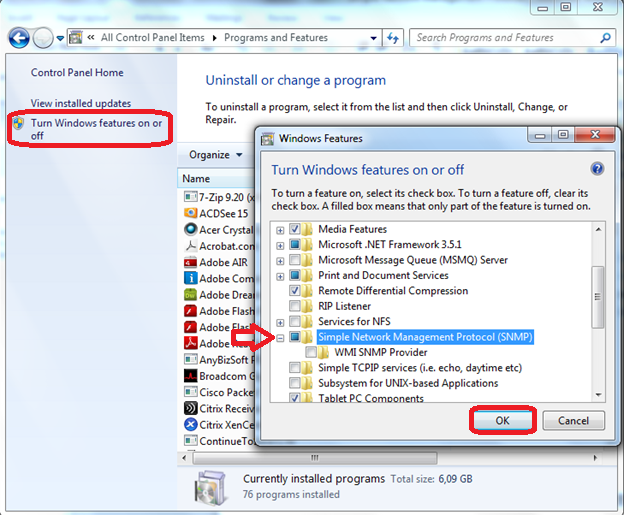
Task: Open Control Panel Home link
Action: pos(77,72)
